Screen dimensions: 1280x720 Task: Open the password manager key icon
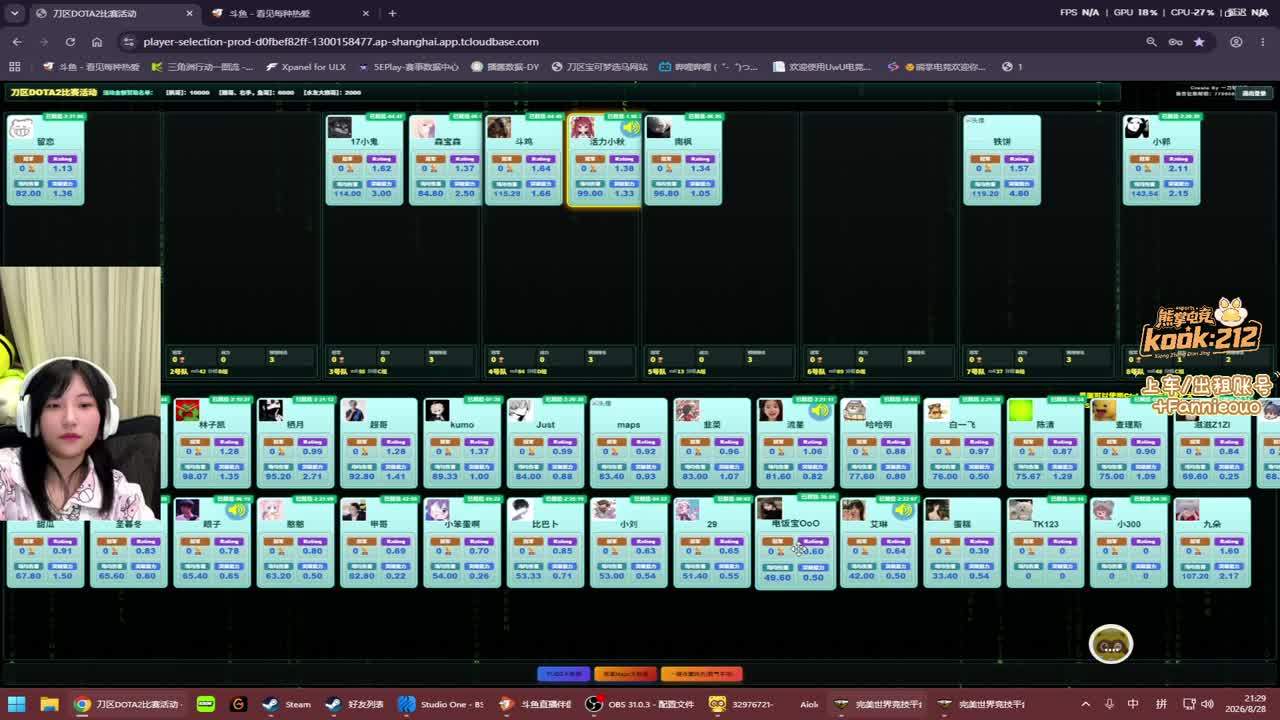pos(1175,42)
